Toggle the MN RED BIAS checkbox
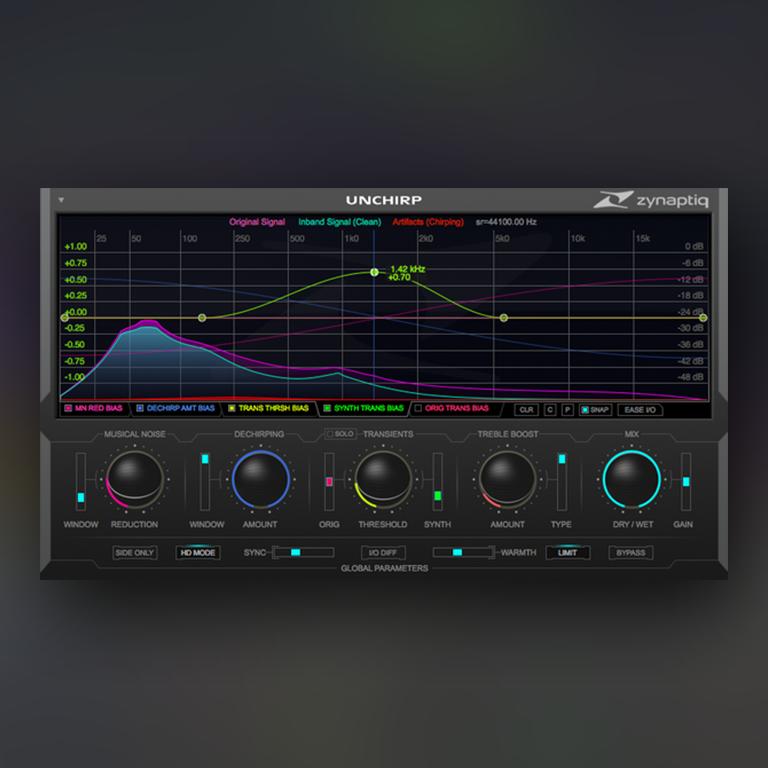This screenshot has height=768, width=768. tap(68, 408)
